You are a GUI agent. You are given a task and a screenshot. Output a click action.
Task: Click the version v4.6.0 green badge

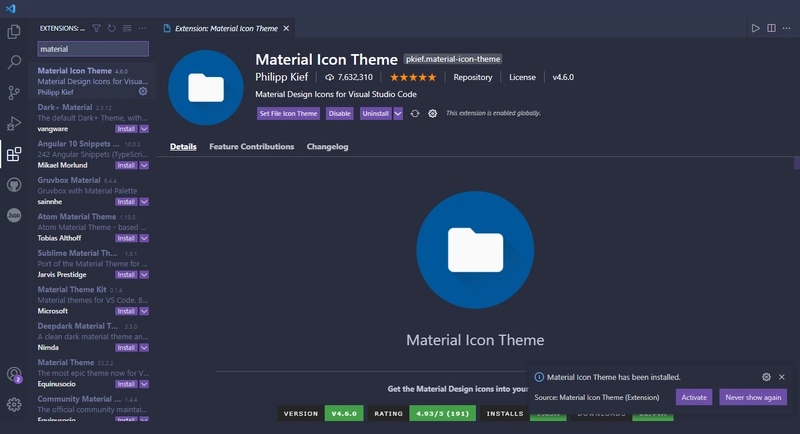[x=344, y=413]
